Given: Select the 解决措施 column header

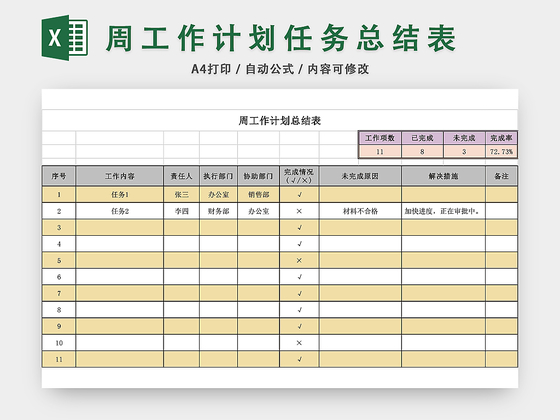Looking at the screenshot, I should (443, 176).
